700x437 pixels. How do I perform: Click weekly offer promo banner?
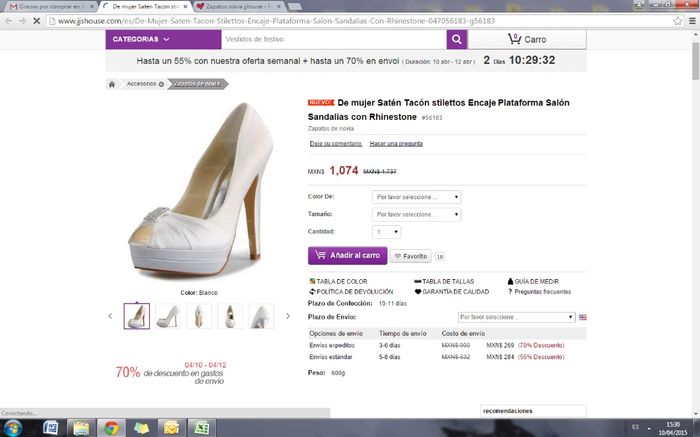coord(346,61)
